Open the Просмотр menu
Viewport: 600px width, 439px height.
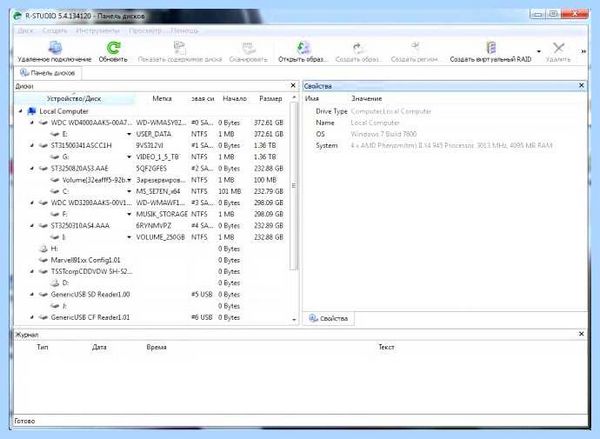[x=145, y=31]
